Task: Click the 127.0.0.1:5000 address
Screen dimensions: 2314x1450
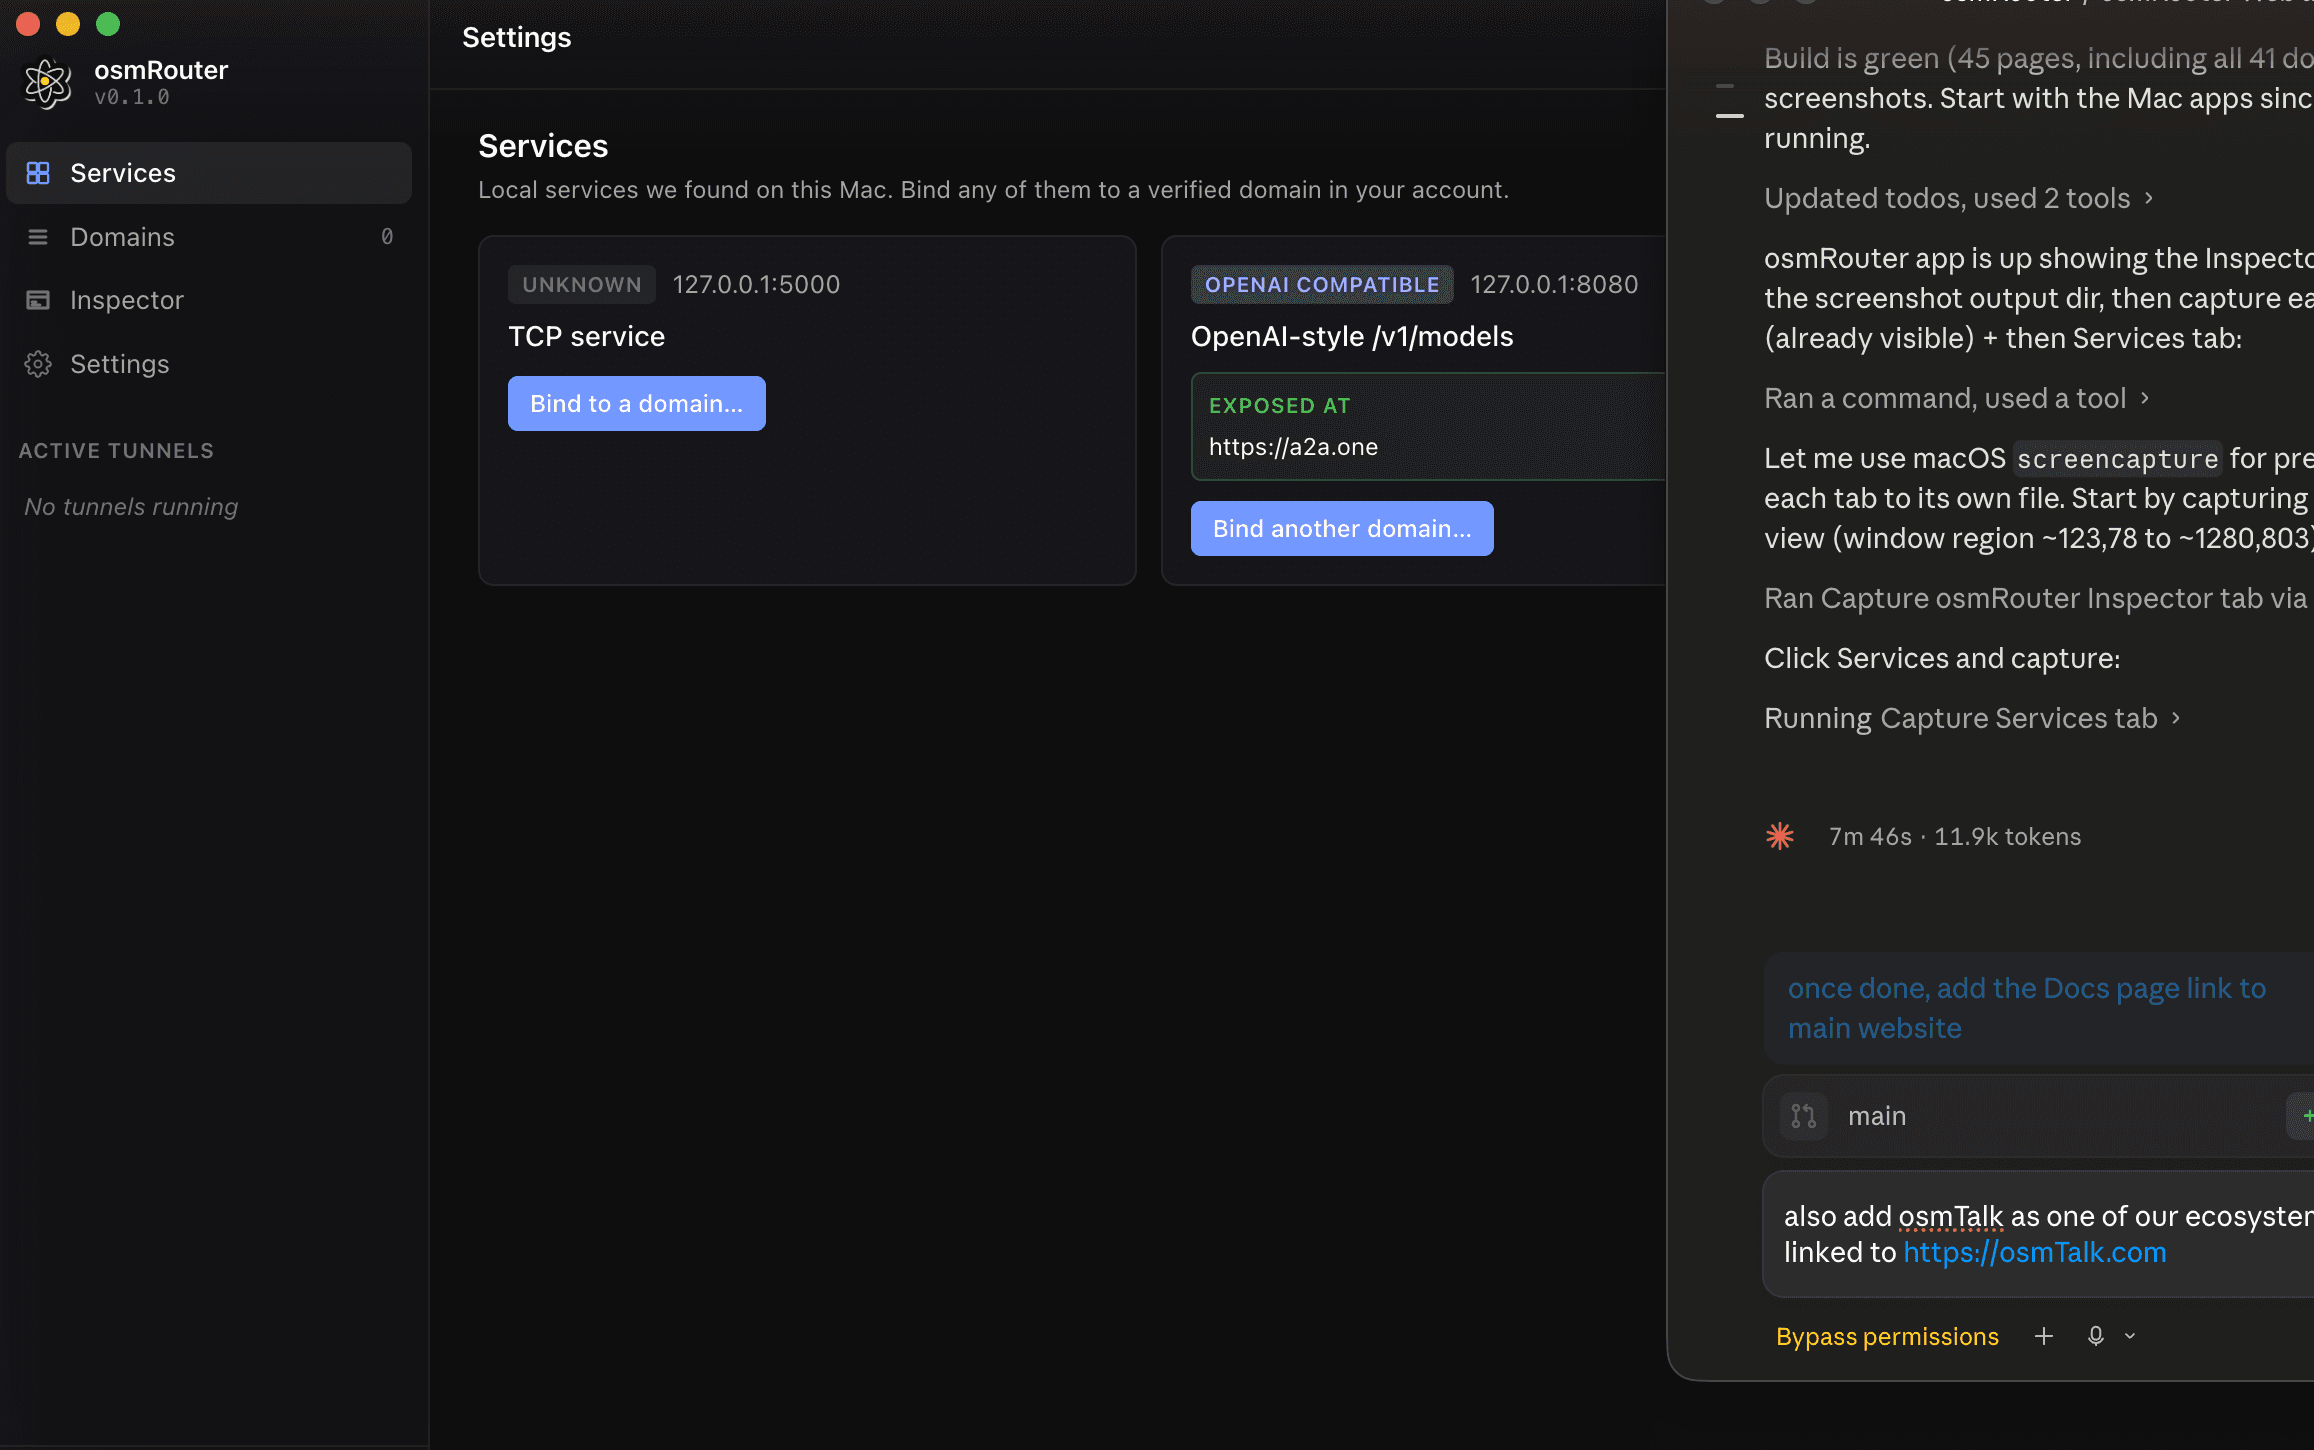Action: [756, 285]
